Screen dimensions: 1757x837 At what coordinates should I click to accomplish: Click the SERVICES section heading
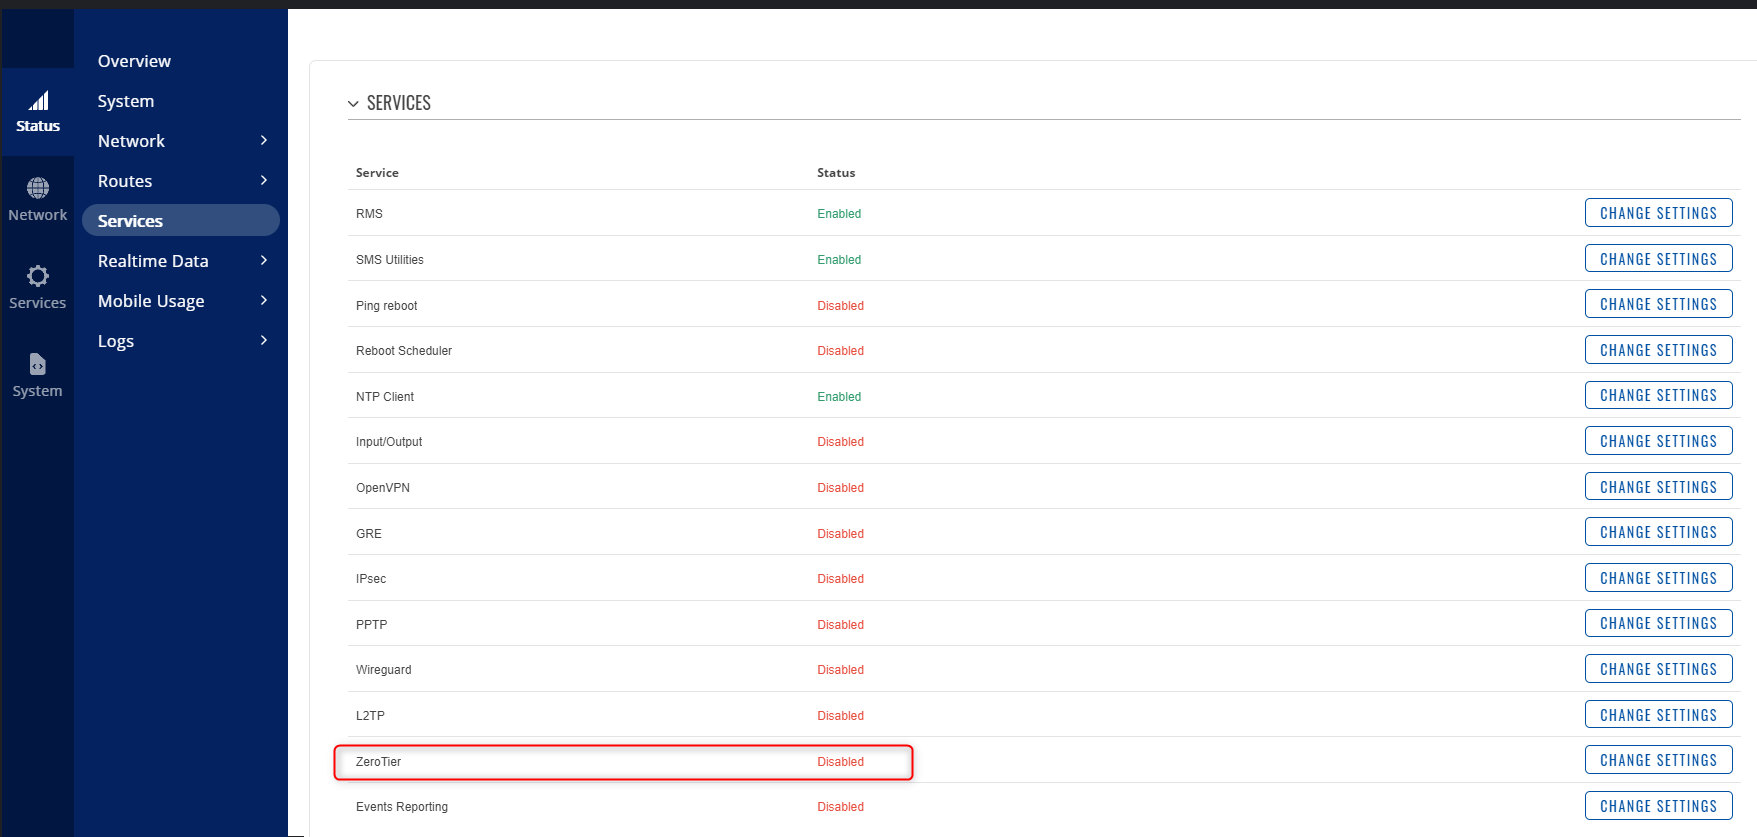[x=399, y=103]
